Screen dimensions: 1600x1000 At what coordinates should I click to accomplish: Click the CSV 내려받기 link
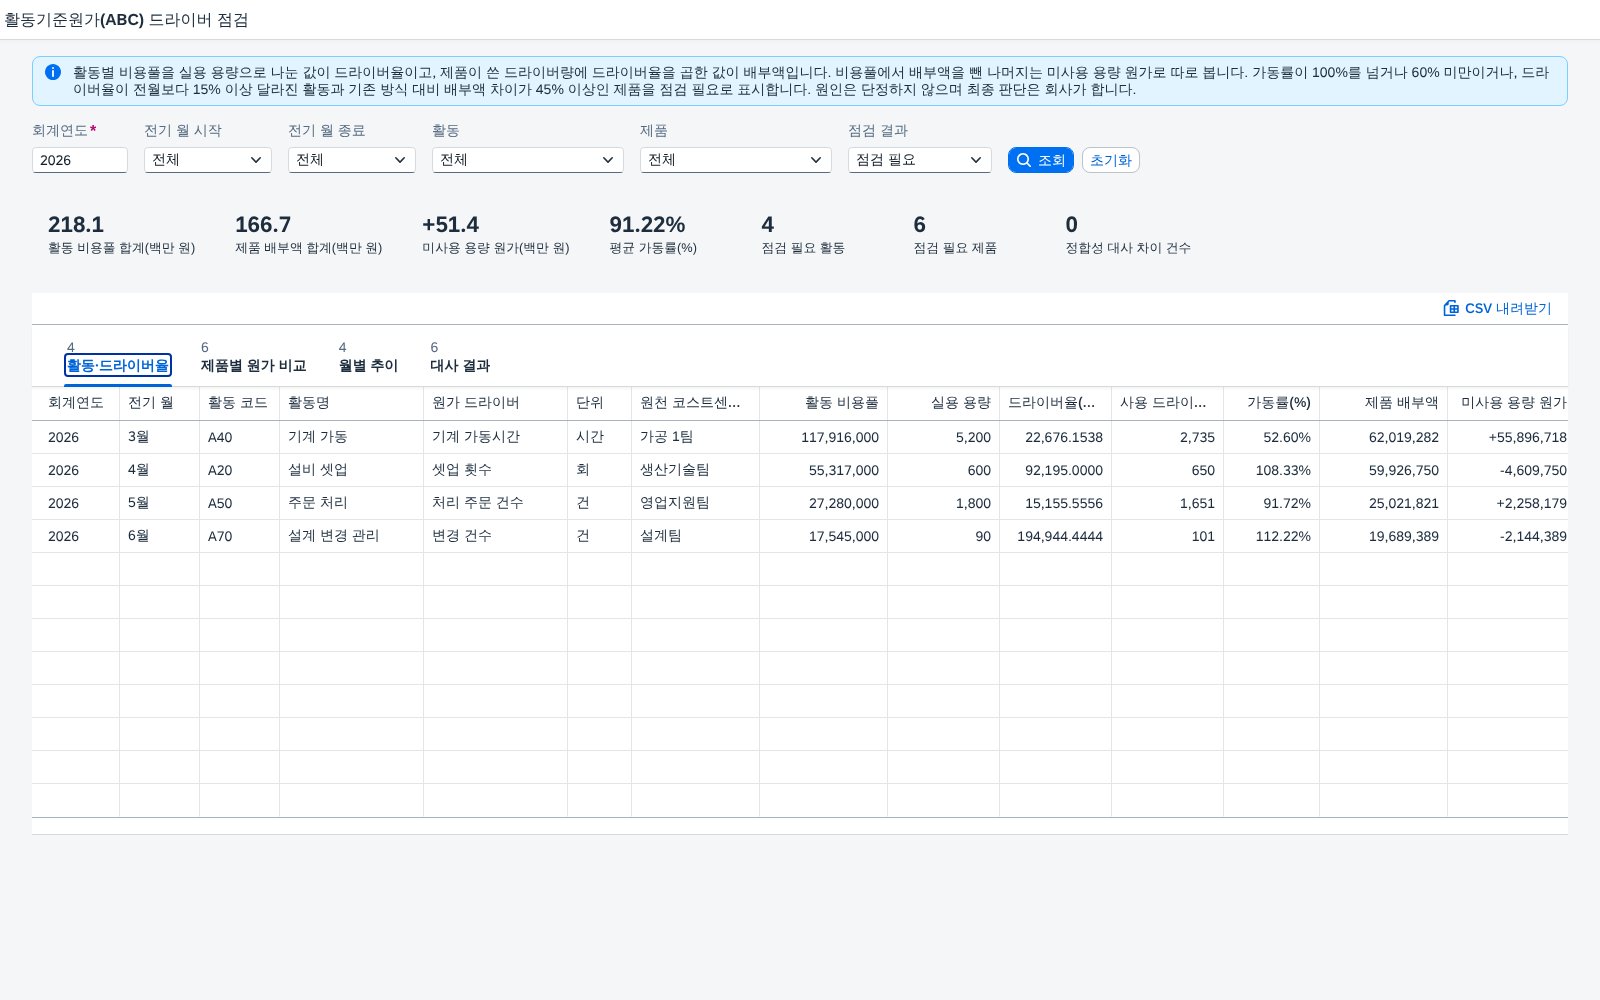[x=1497, y=308]
